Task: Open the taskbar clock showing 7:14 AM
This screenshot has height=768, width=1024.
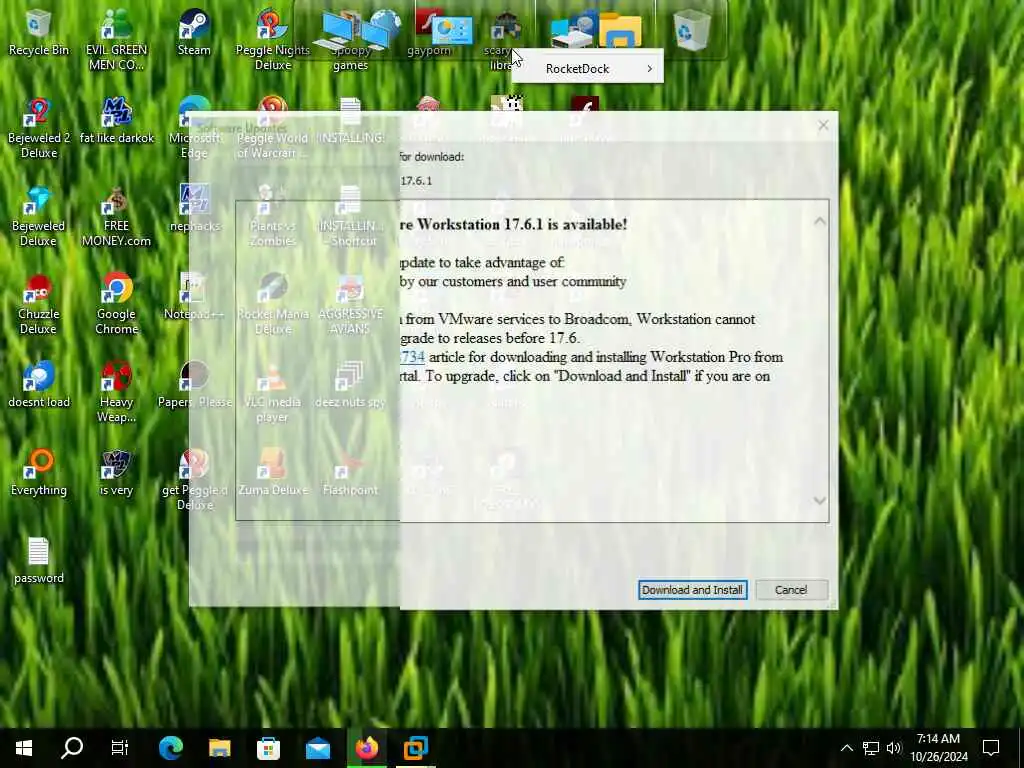Action: click(938, 748)
